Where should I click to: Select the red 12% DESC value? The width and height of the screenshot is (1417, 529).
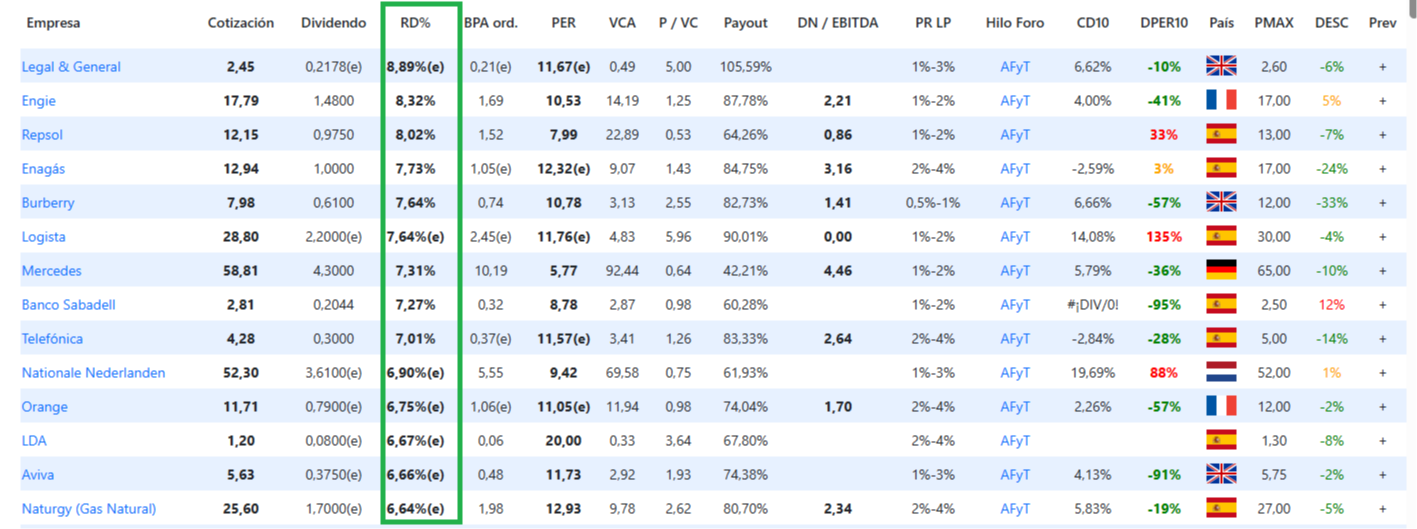coord(1331,305)
